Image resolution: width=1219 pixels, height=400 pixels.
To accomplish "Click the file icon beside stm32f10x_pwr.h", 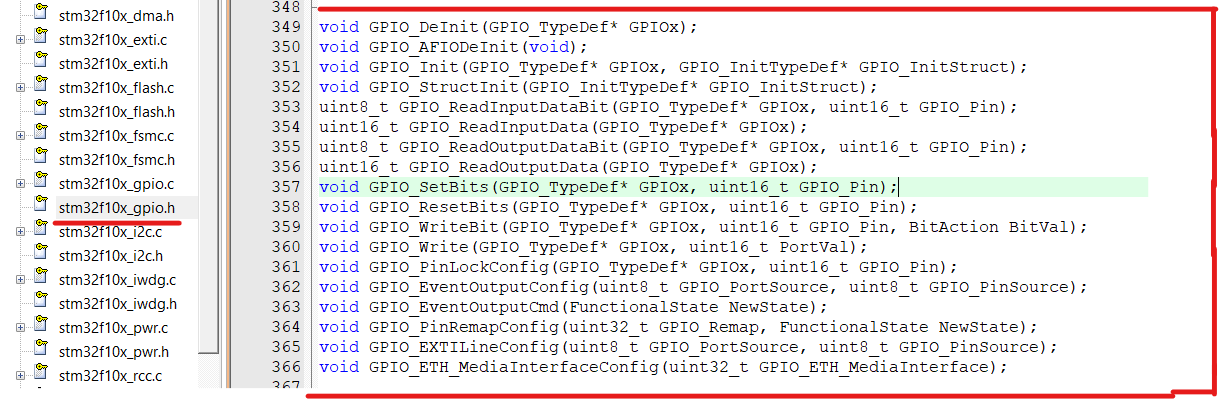I will tap(41, 349).
